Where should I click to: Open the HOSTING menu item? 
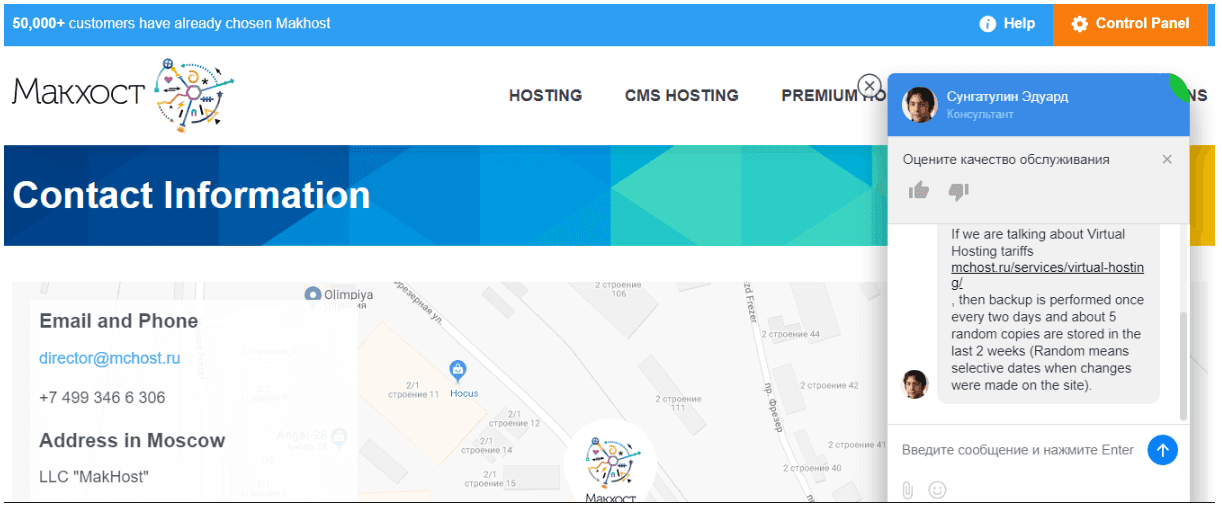(x=545, y=96)
